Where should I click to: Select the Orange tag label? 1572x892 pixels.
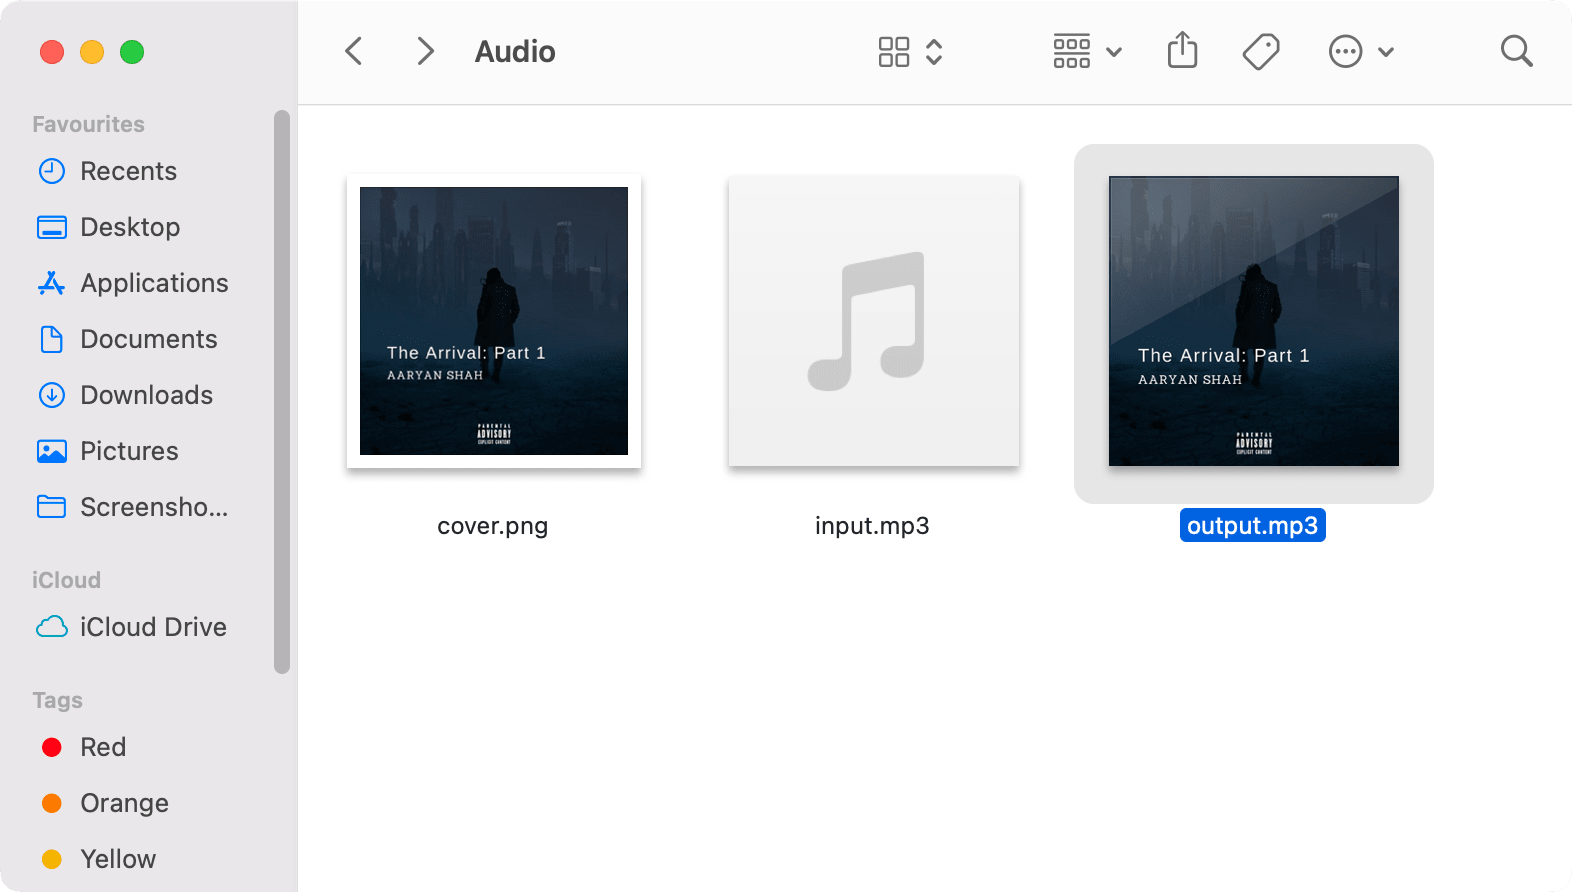(124, 803)
